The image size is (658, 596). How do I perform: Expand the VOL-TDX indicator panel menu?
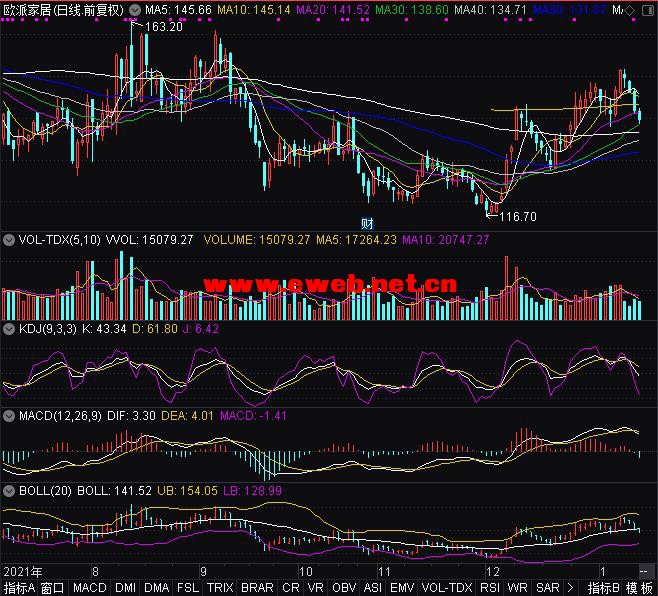[x=9, y=239]
